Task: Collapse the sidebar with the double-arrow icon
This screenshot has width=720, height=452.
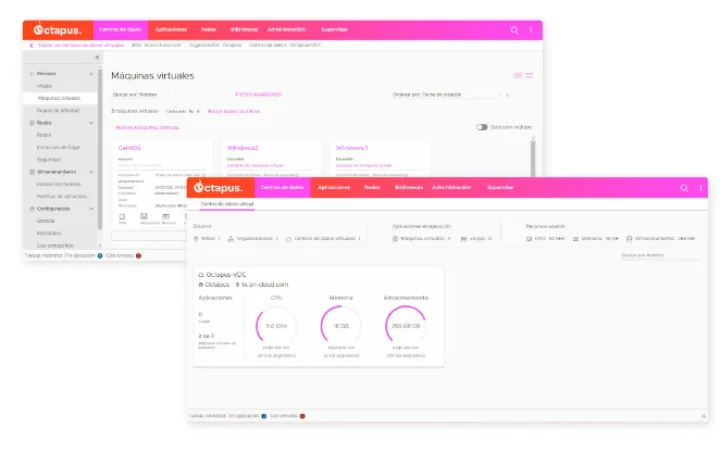Action: tap(97, 58)
